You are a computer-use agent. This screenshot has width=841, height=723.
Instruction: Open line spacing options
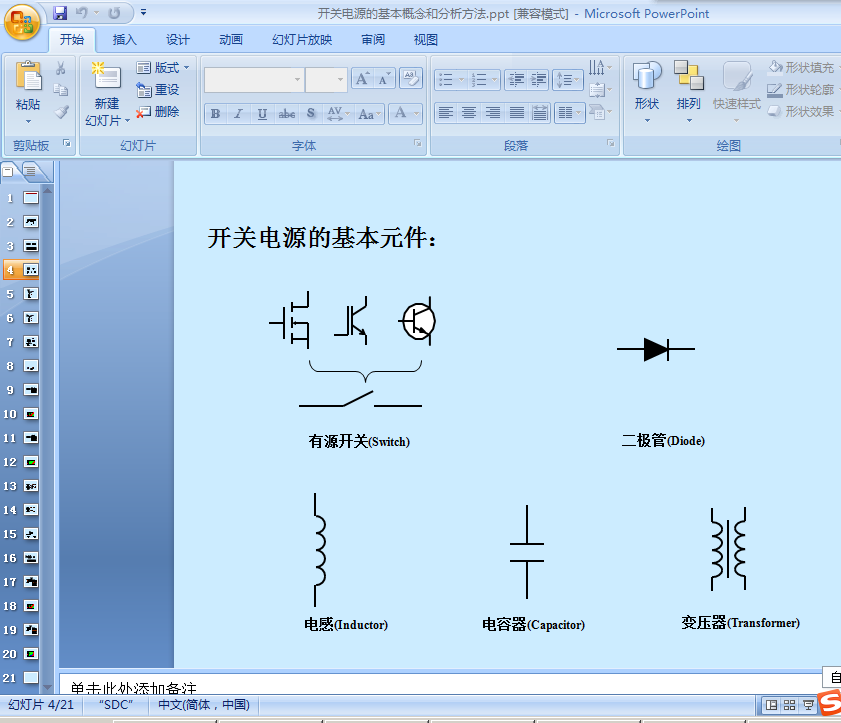(x=568, y=80)
